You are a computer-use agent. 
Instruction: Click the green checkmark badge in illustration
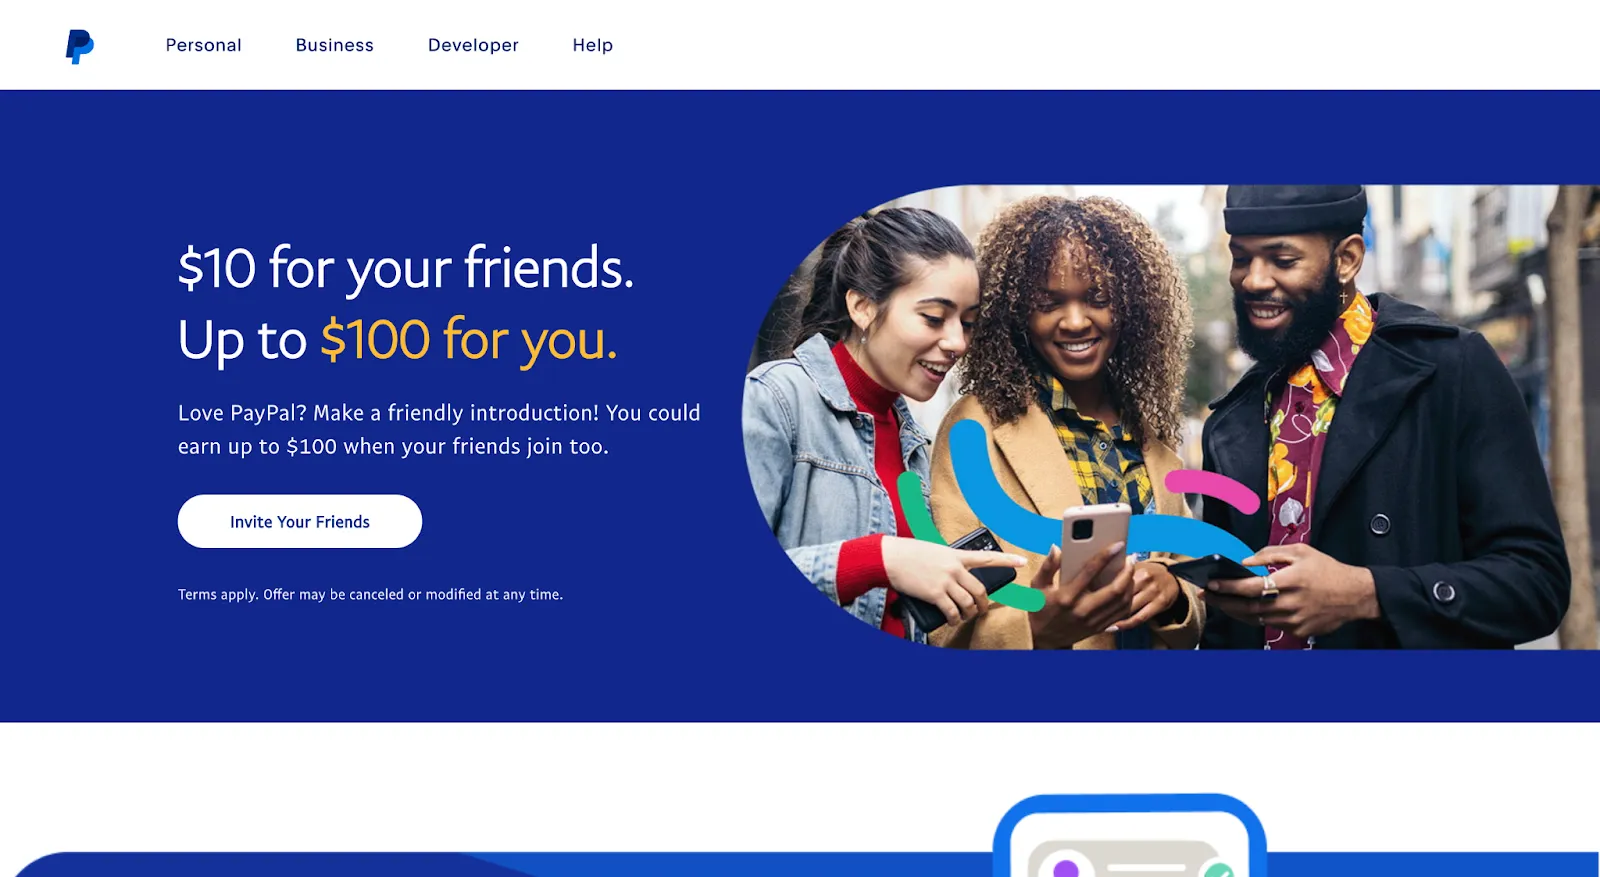click(x=1219, y=869)
